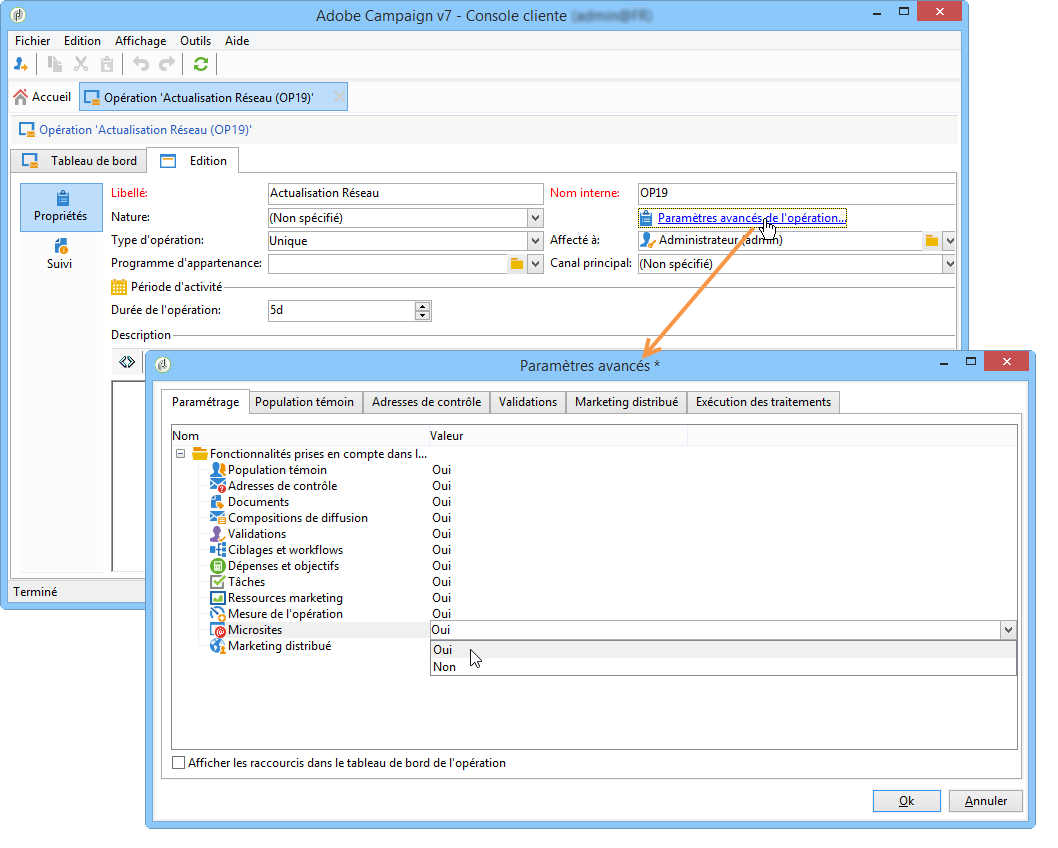Image resolution: width=1058 pixels, height=848 pixels.
Task: Click the Annuler button
Action: (x=986, y=801)
